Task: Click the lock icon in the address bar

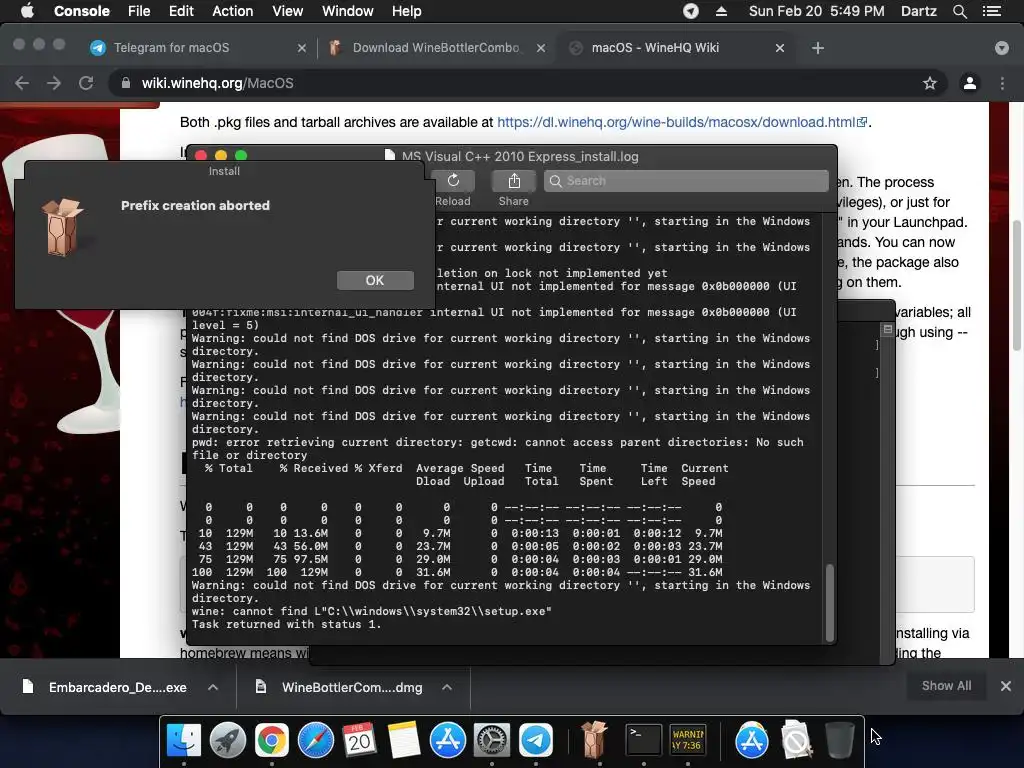Action: click(126, 83)
